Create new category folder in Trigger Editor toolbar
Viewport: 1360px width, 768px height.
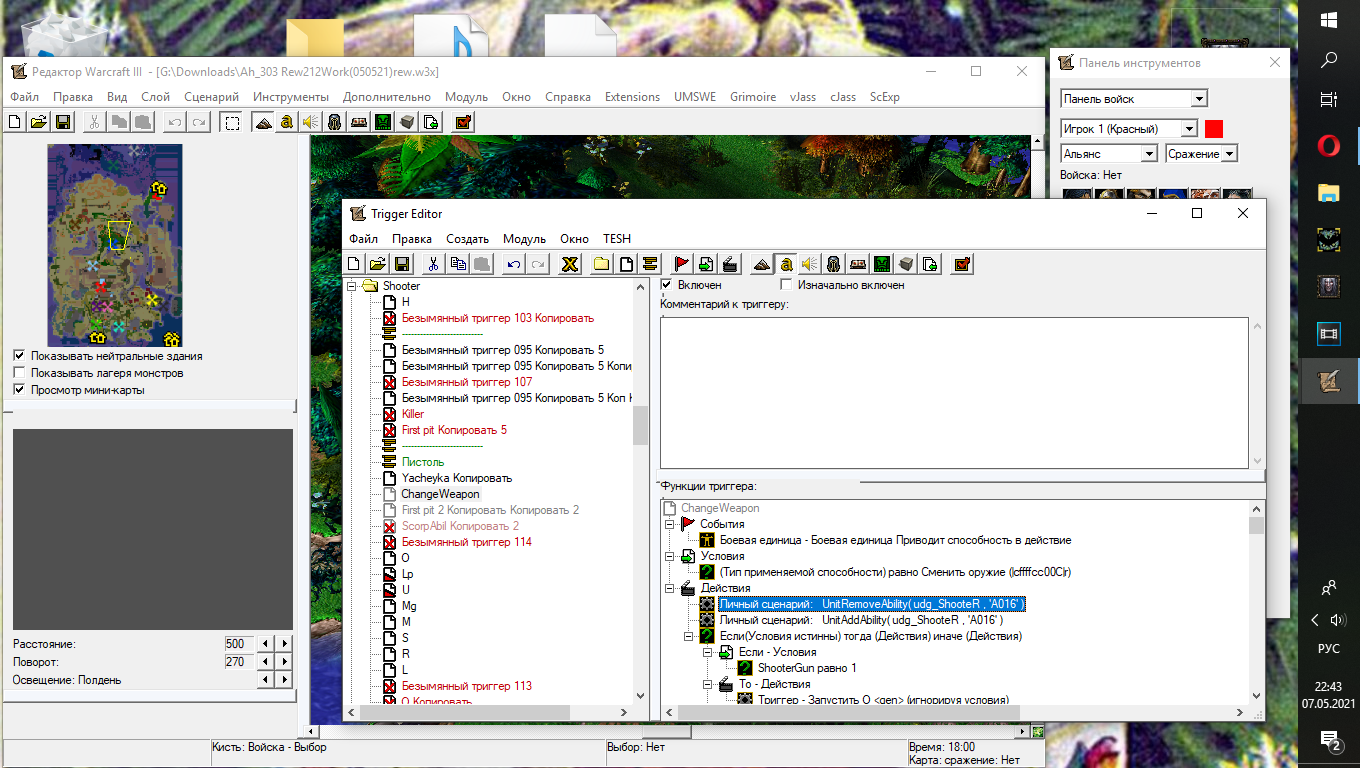tap(602, 264)
